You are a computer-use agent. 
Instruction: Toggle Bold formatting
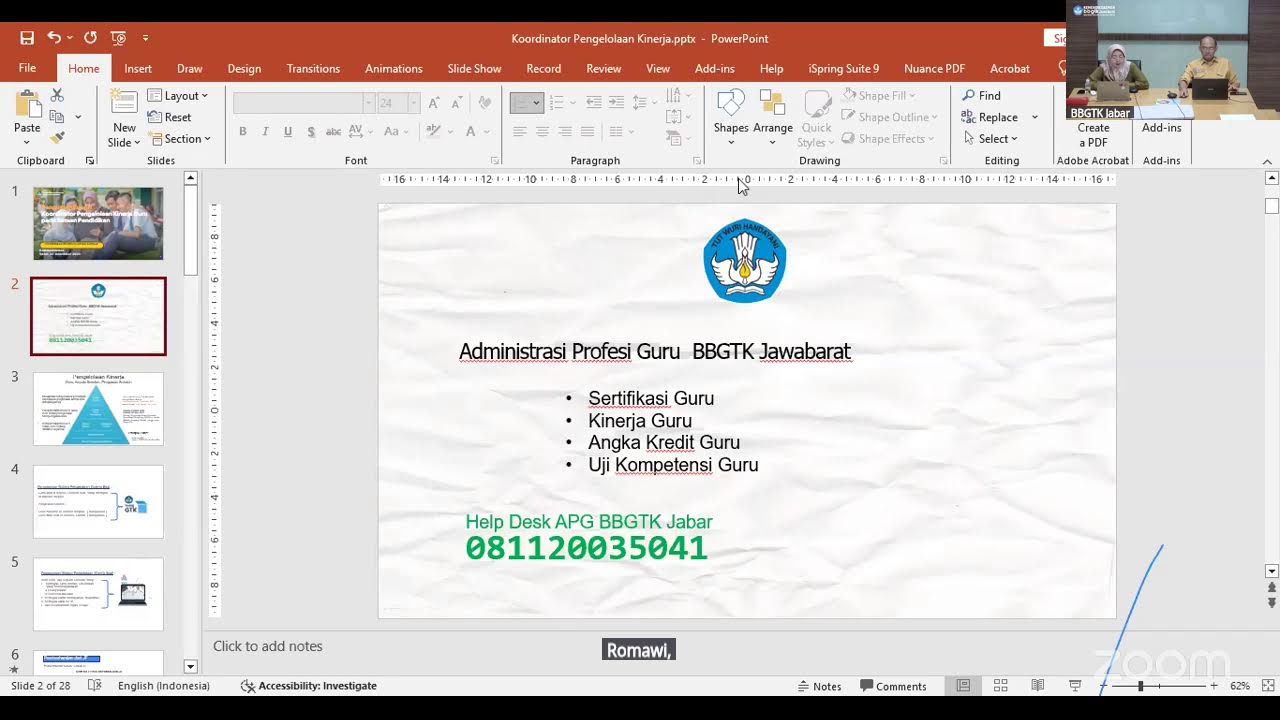pyautogui.click(x=243, y=132)
